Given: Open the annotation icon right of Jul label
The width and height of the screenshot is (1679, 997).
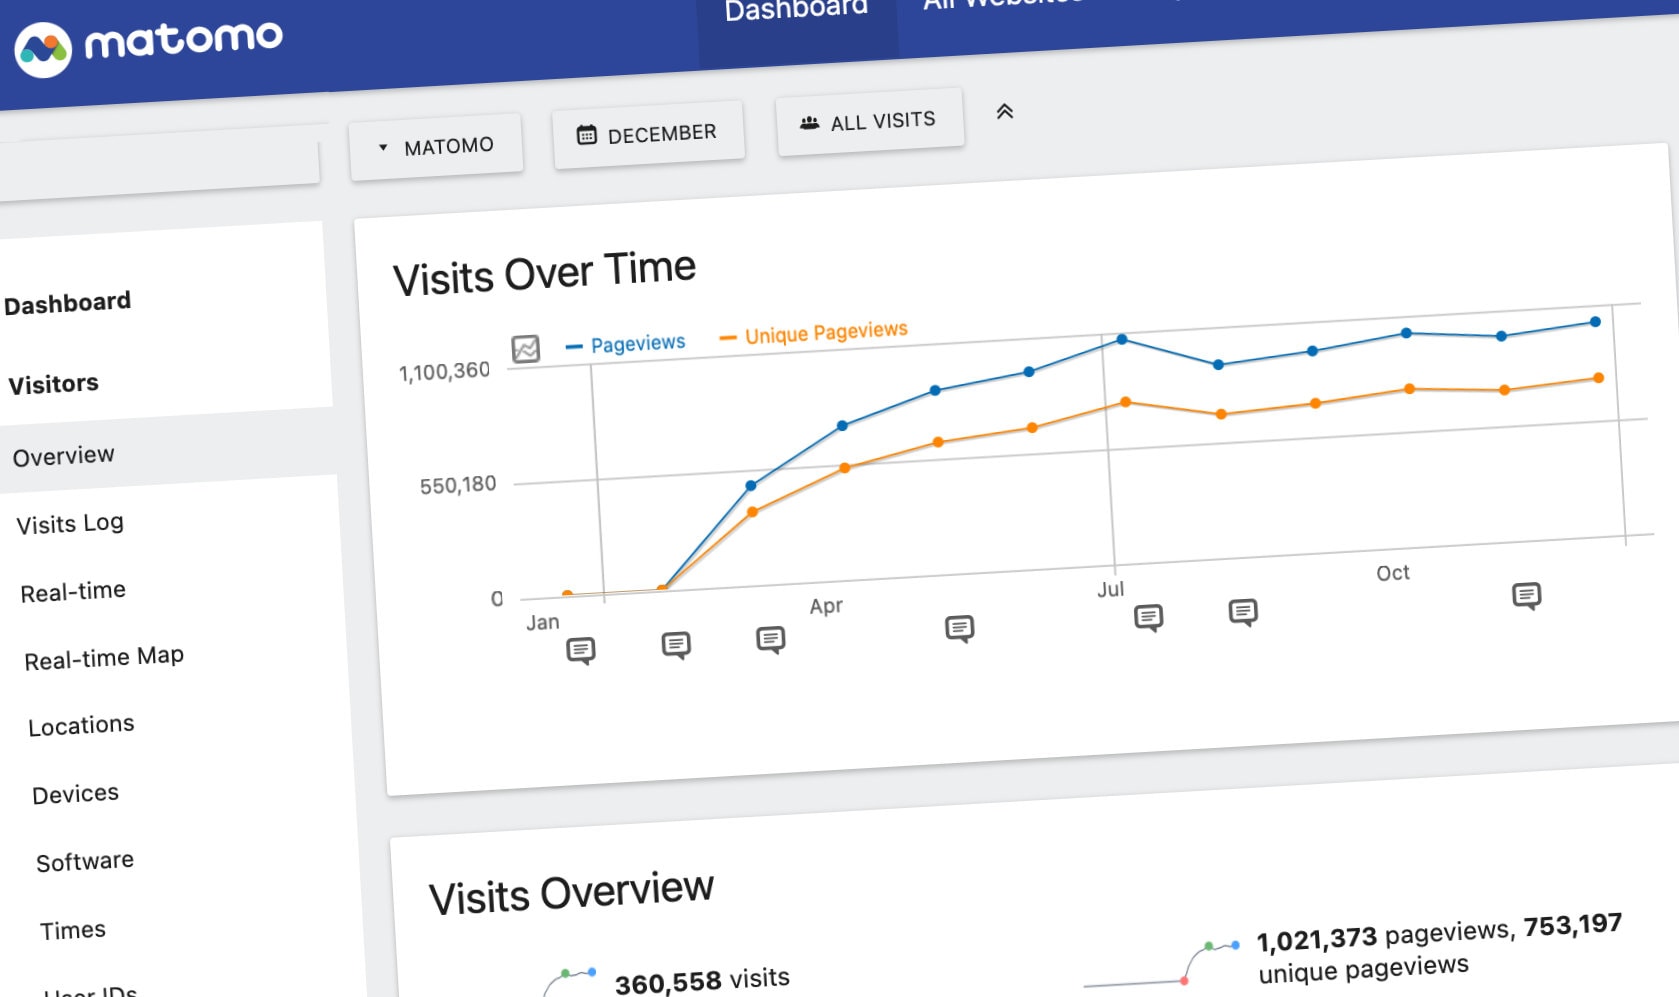Looking at the screenshot, I should tap(1149, 618).
